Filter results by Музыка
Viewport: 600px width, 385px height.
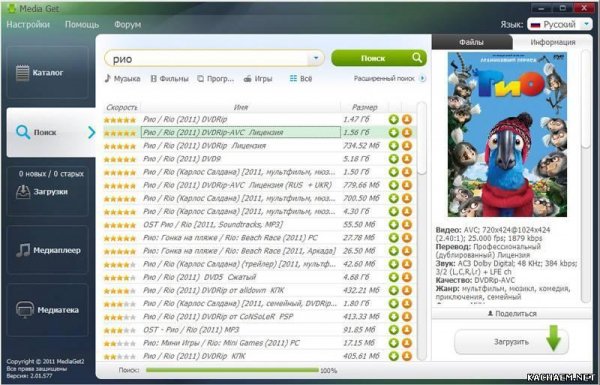[x=123, y=79]
